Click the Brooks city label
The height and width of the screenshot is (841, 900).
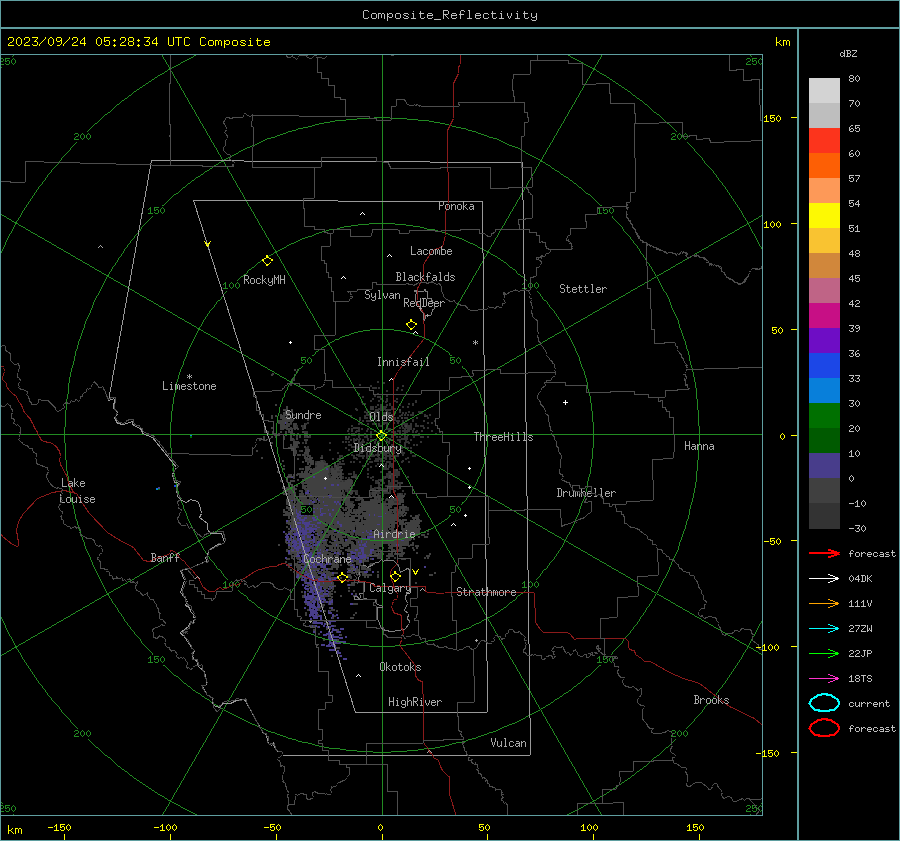(x=711, y=700)
